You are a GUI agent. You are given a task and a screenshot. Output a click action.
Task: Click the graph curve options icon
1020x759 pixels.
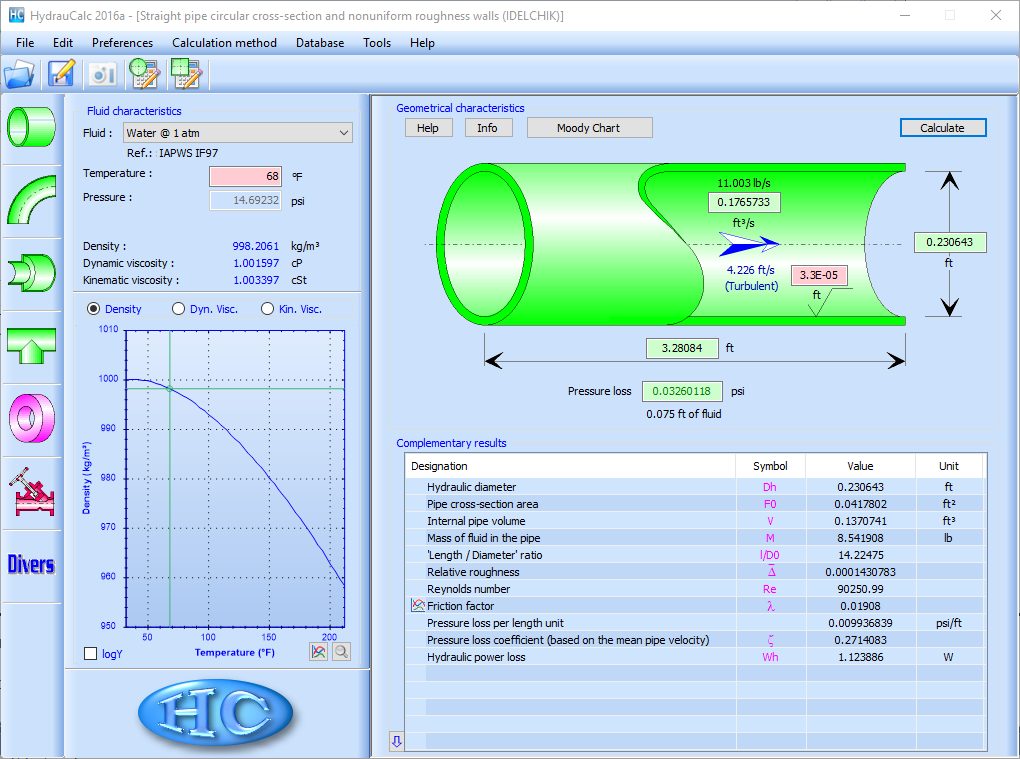pyautogui.click(x=319, y=651)
